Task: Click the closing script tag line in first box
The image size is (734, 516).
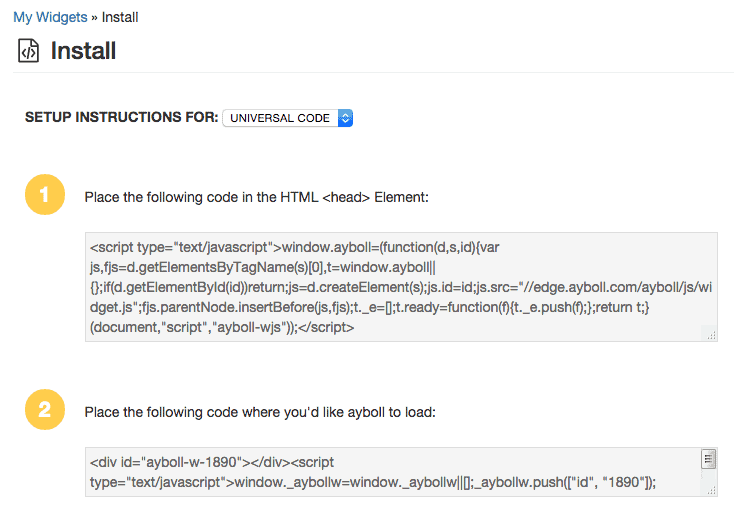Action: click(222, 327)
